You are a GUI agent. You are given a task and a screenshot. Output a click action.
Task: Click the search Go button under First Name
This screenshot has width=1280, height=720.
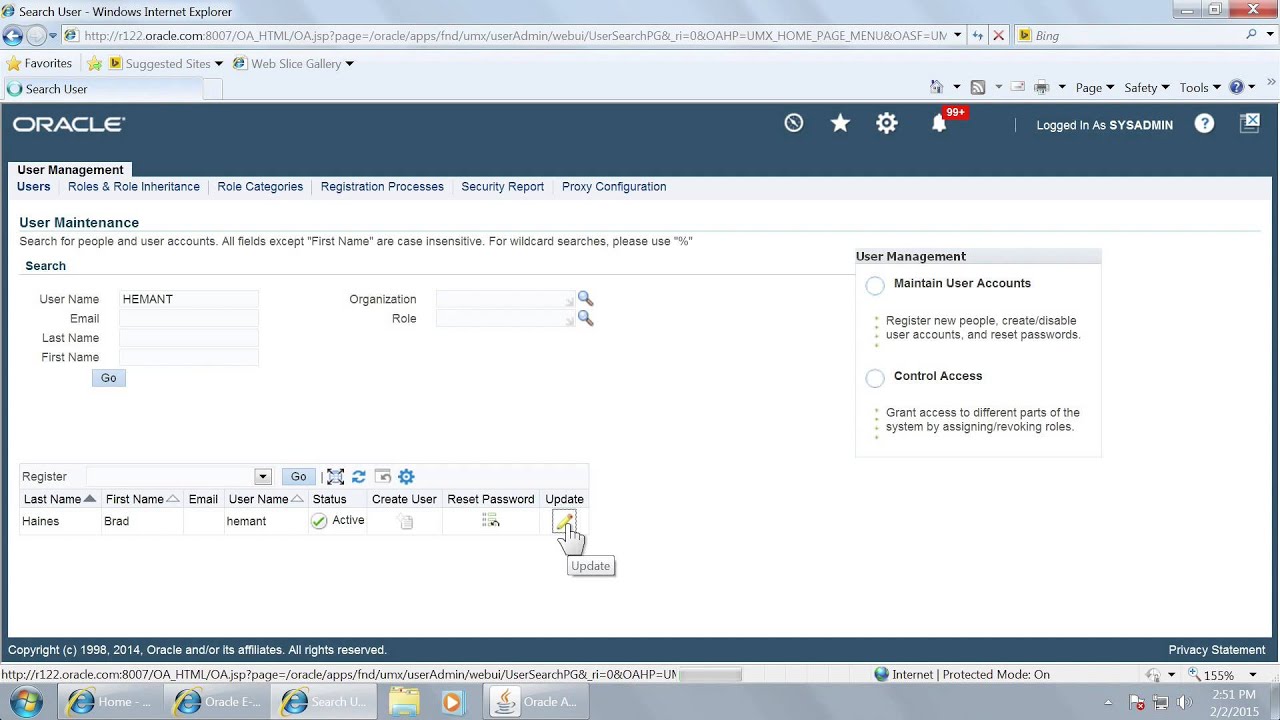coord(108,378)
